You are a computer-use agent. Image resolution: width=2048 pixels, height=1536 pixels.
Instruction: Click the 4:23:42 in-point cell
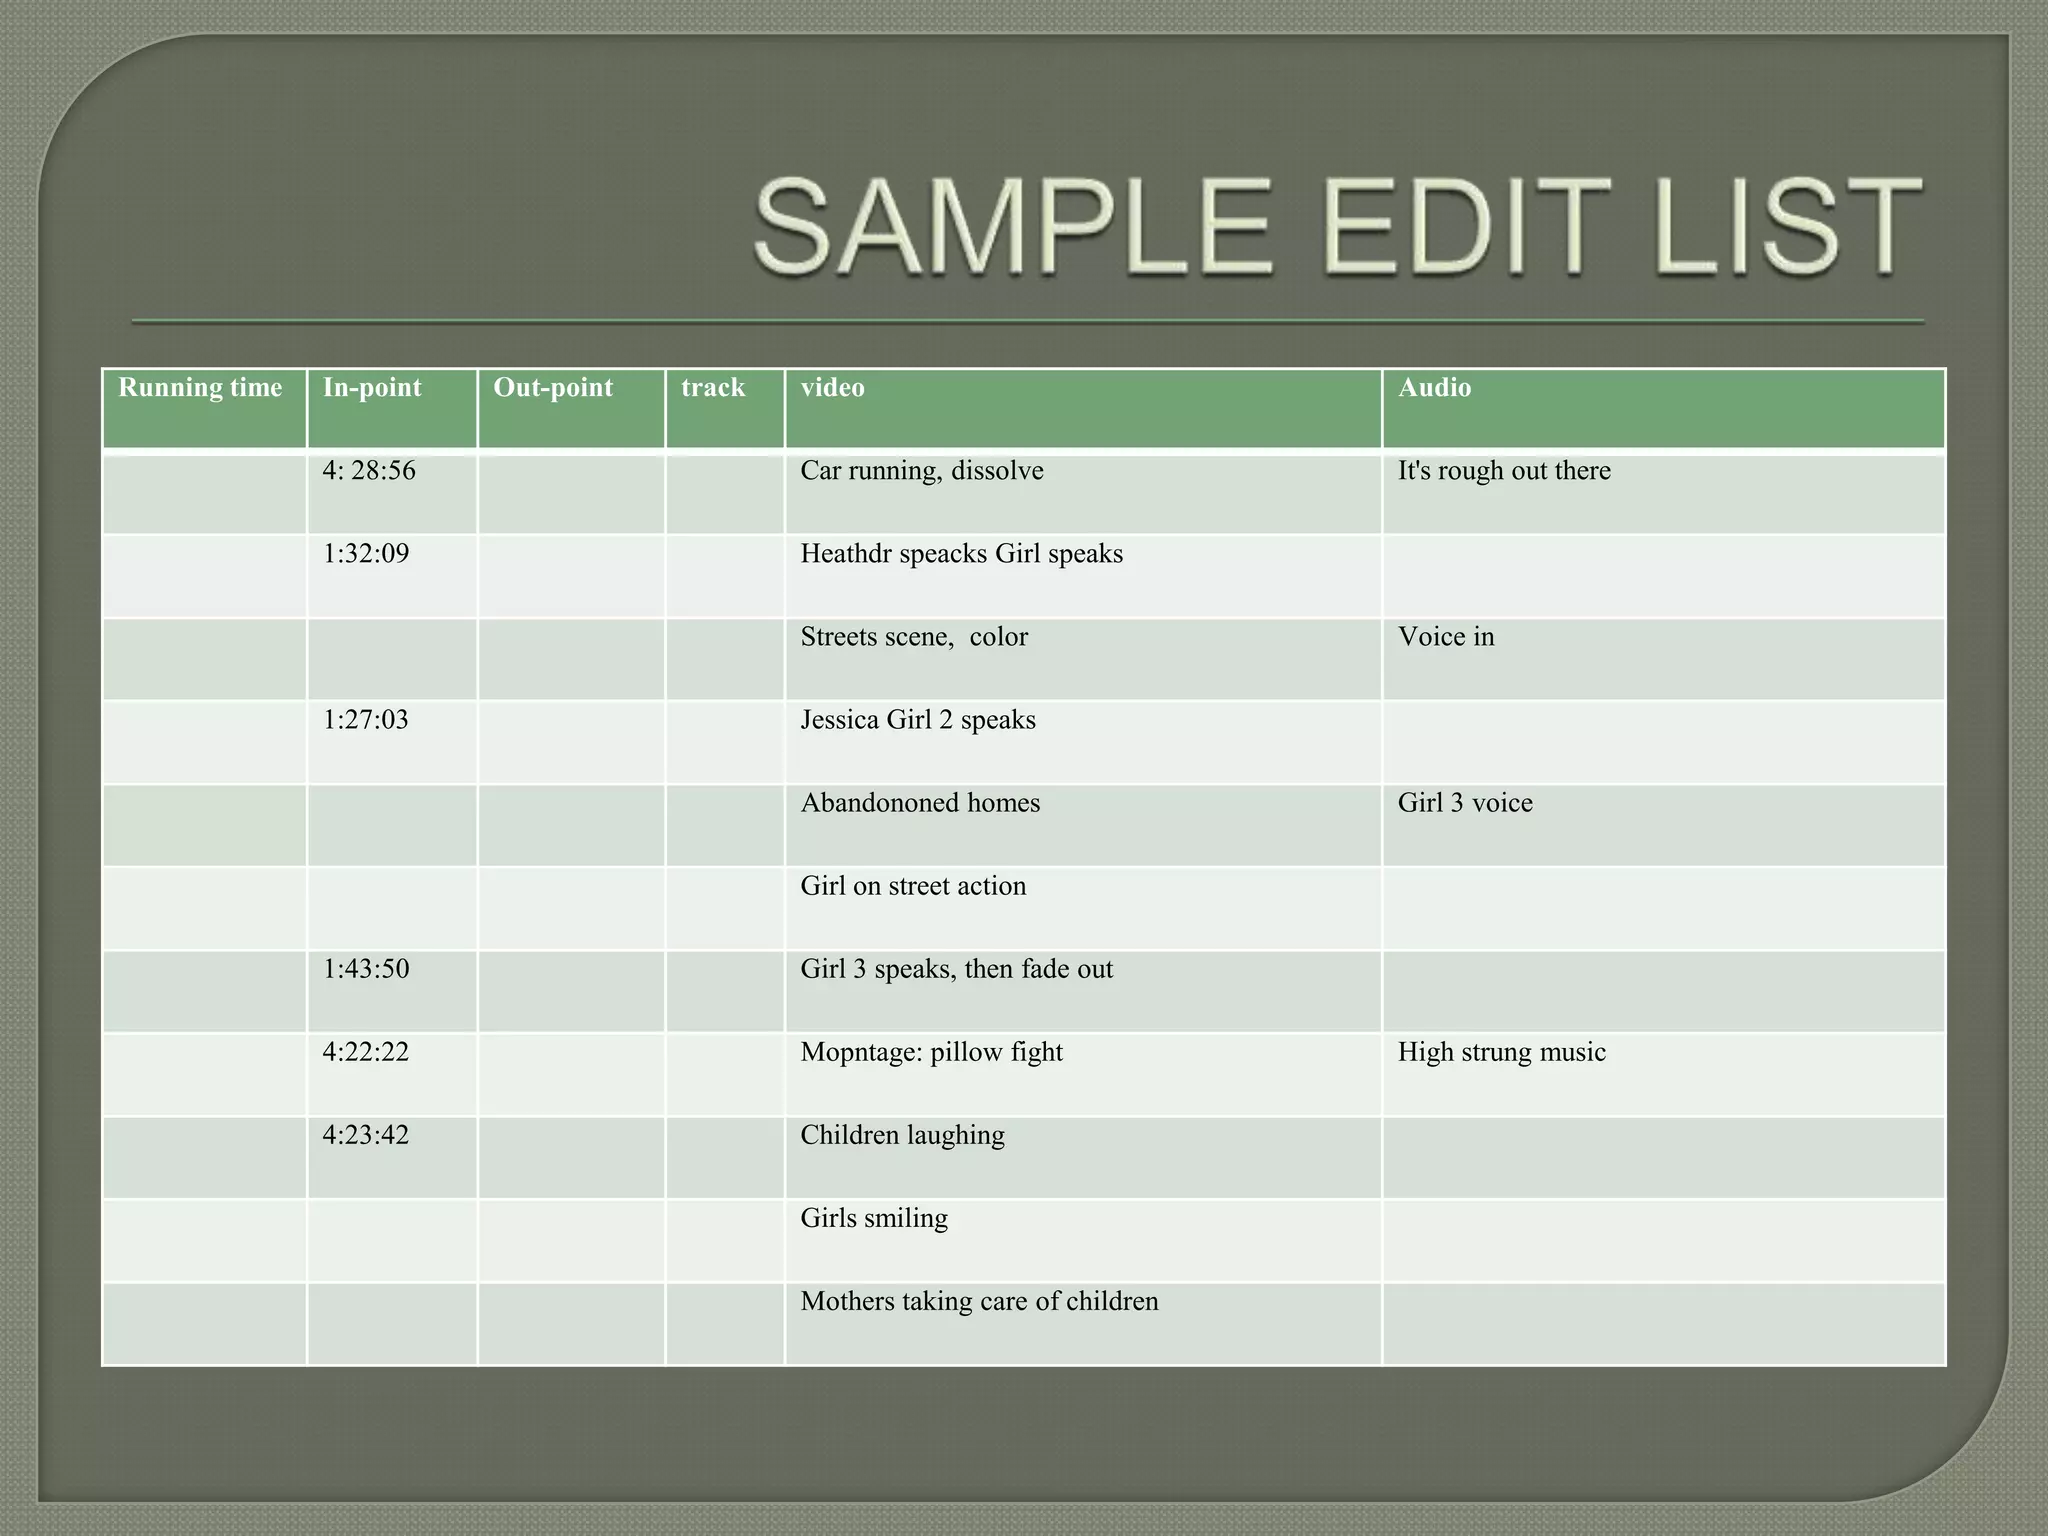(392, 1157)
